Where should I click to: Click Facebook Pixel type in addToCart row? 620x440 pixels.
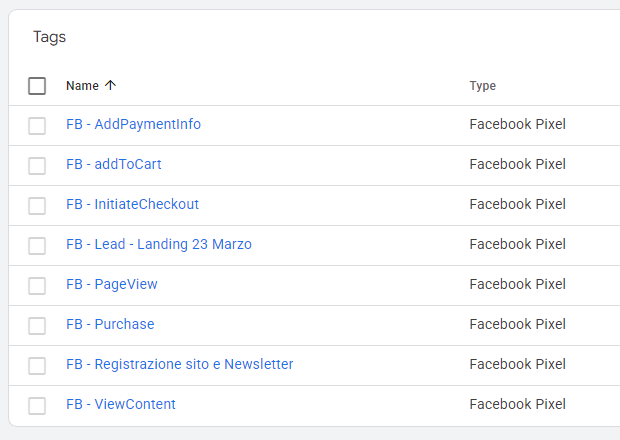517,164
